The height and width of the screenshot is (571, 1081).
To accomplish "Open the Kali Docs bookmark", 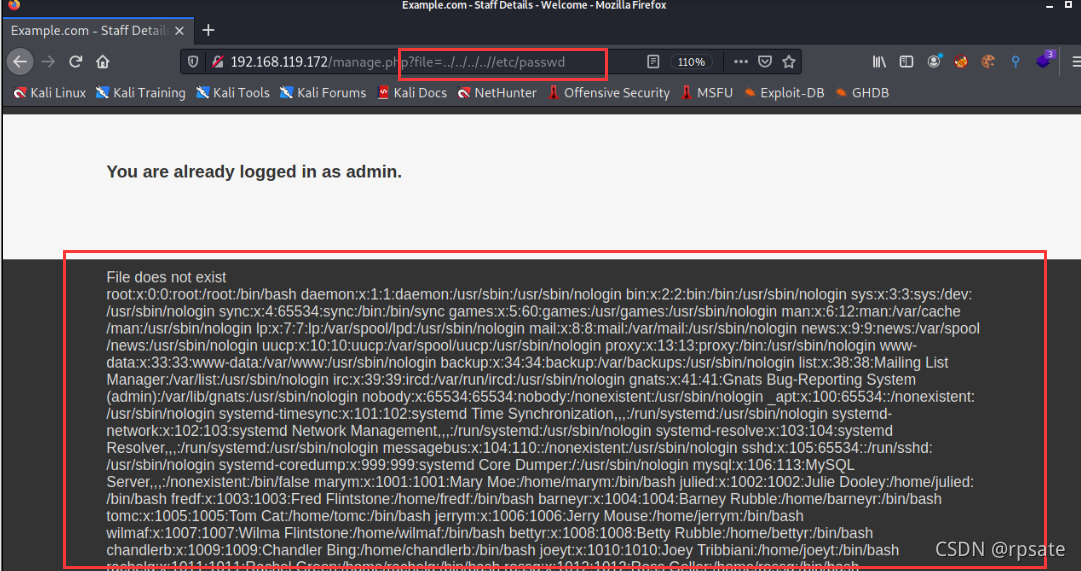I will (x=412, y=92).
